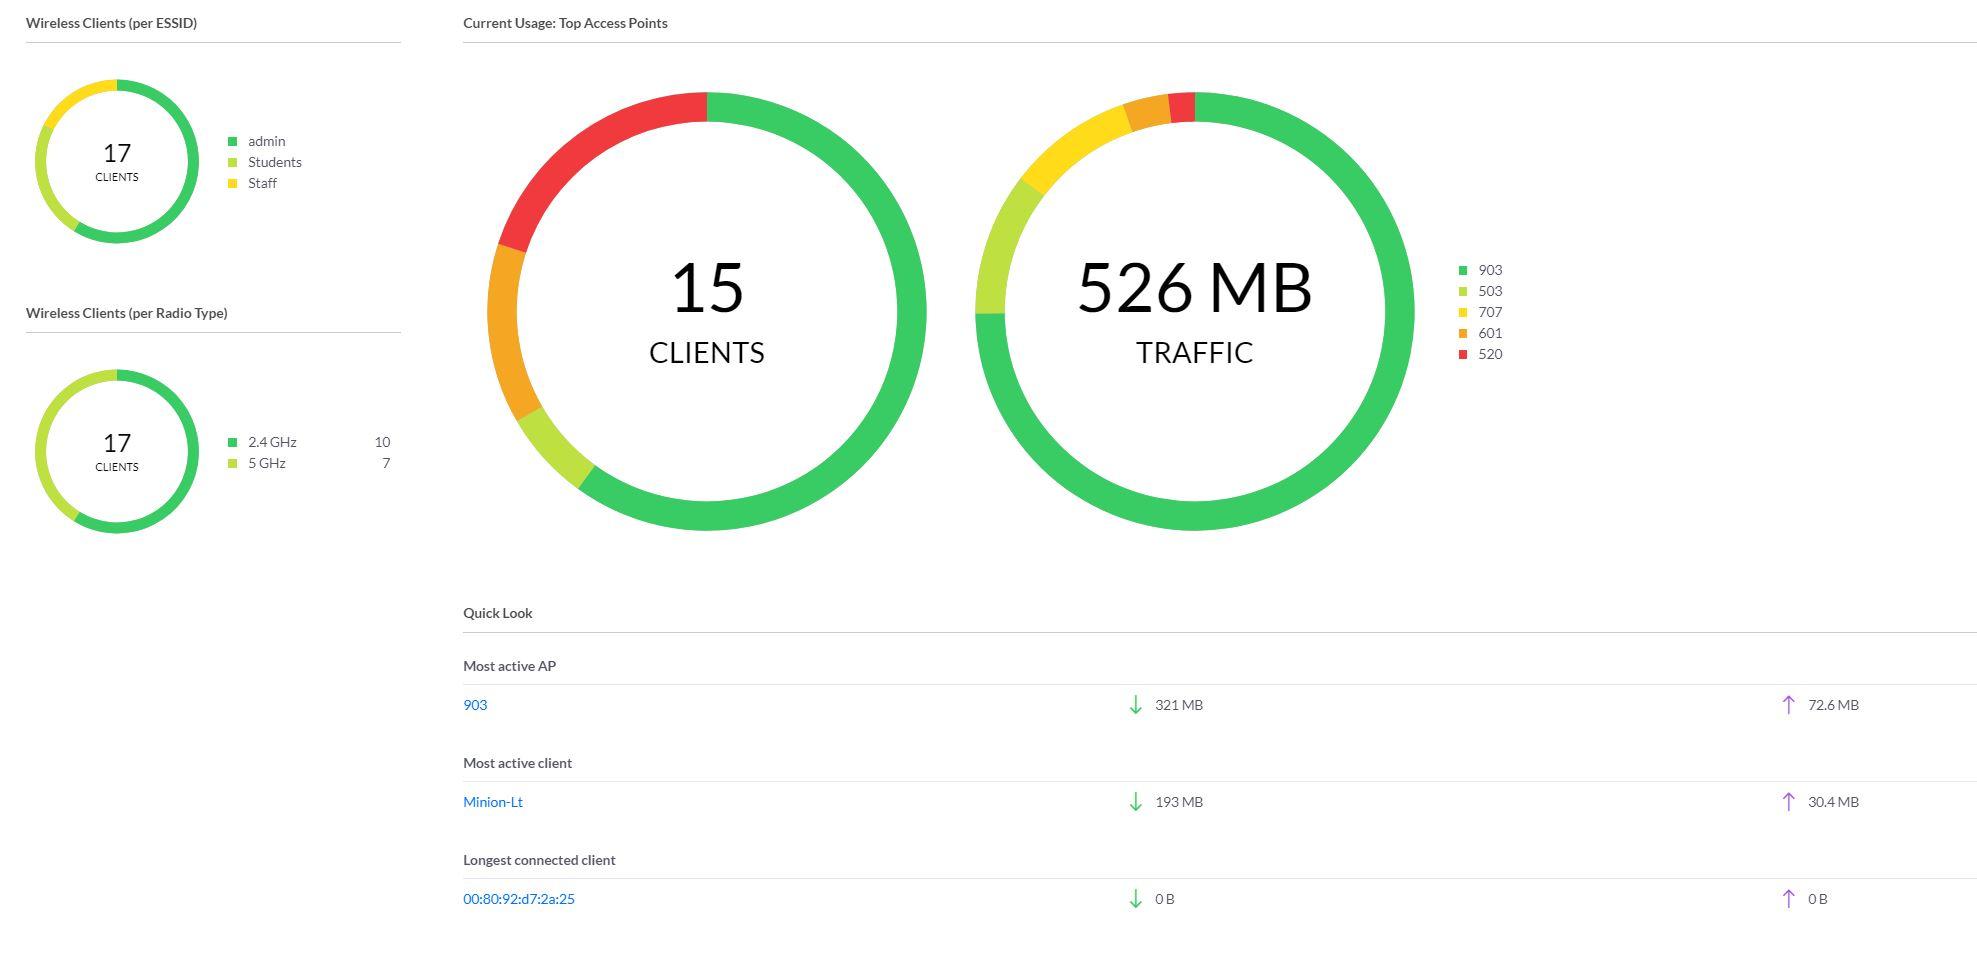This screenshot has height=980, width=1977.
Task: Select the 5 GHz legend entry
Action: point(267,463)
